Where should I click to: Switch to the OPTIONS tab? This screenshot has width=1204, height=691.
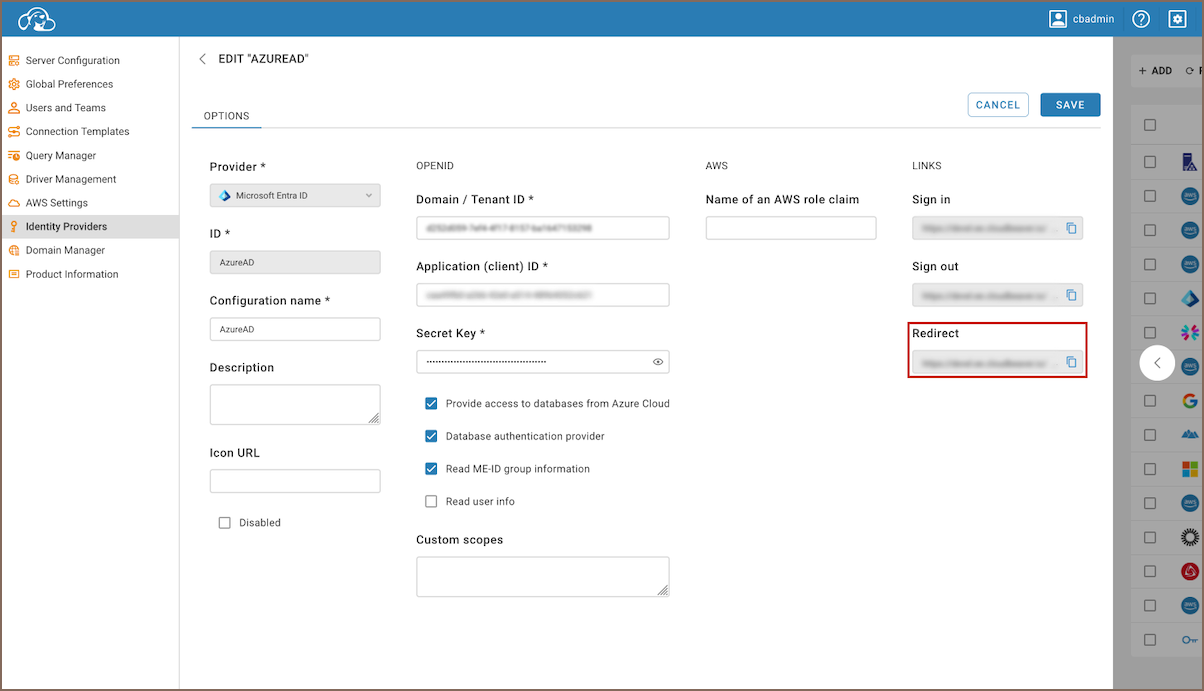click(226, 116)
